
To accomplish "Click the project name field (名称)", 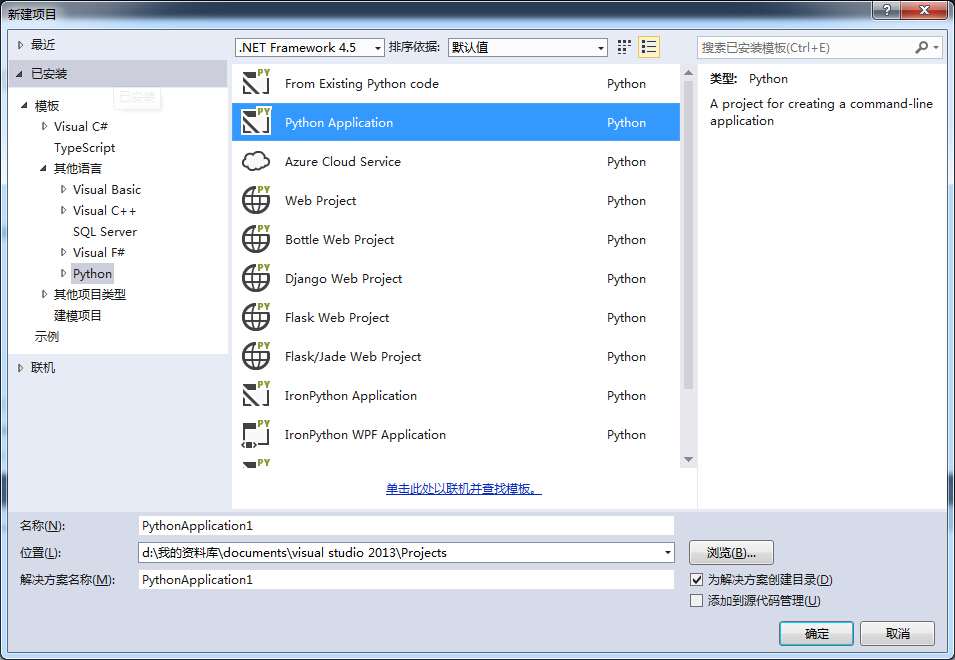I will click(x=406, y=525).
